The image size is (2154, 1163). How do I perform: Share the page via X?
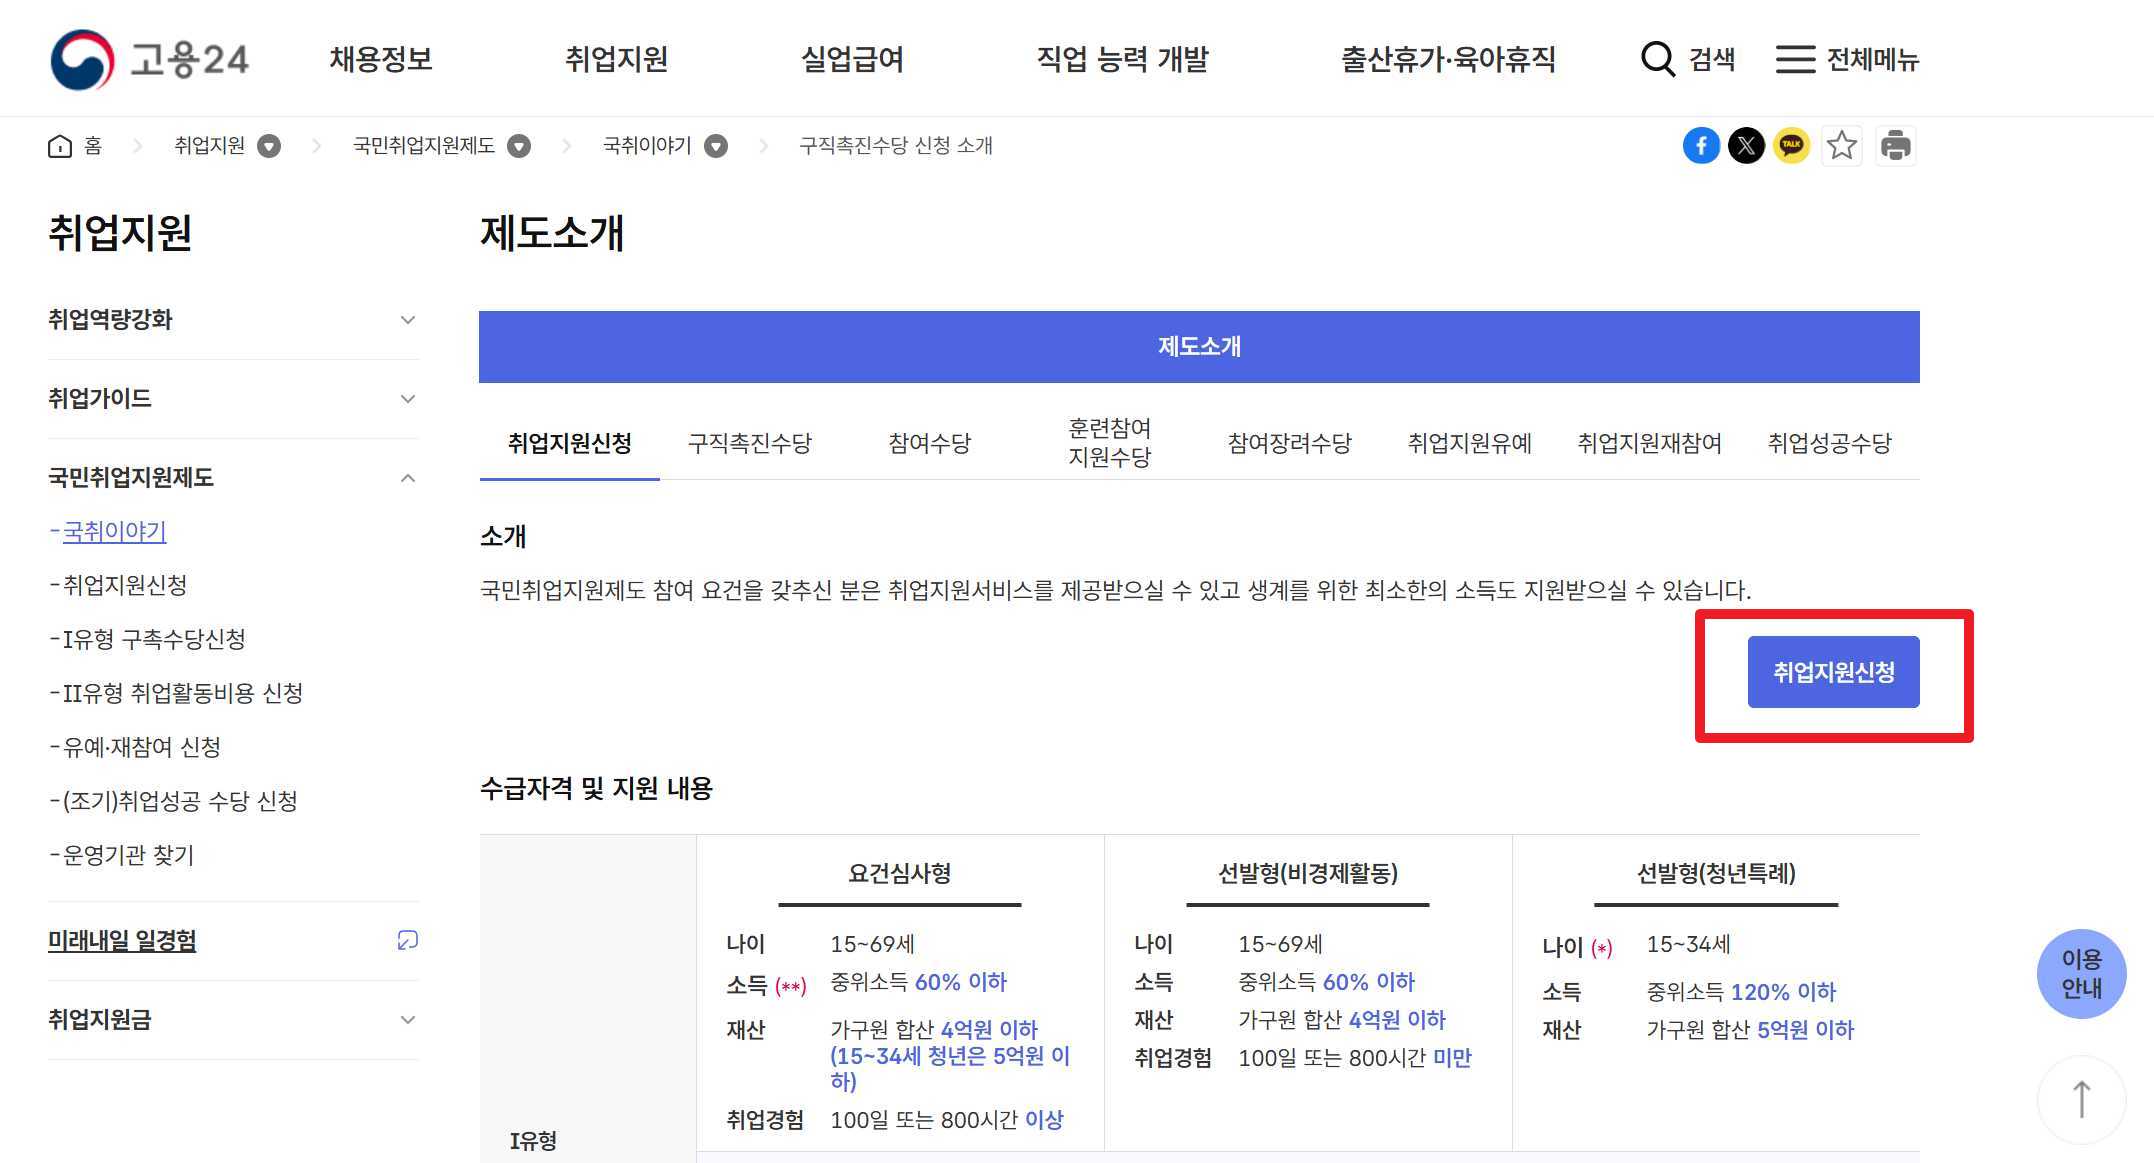(1746, 145)
